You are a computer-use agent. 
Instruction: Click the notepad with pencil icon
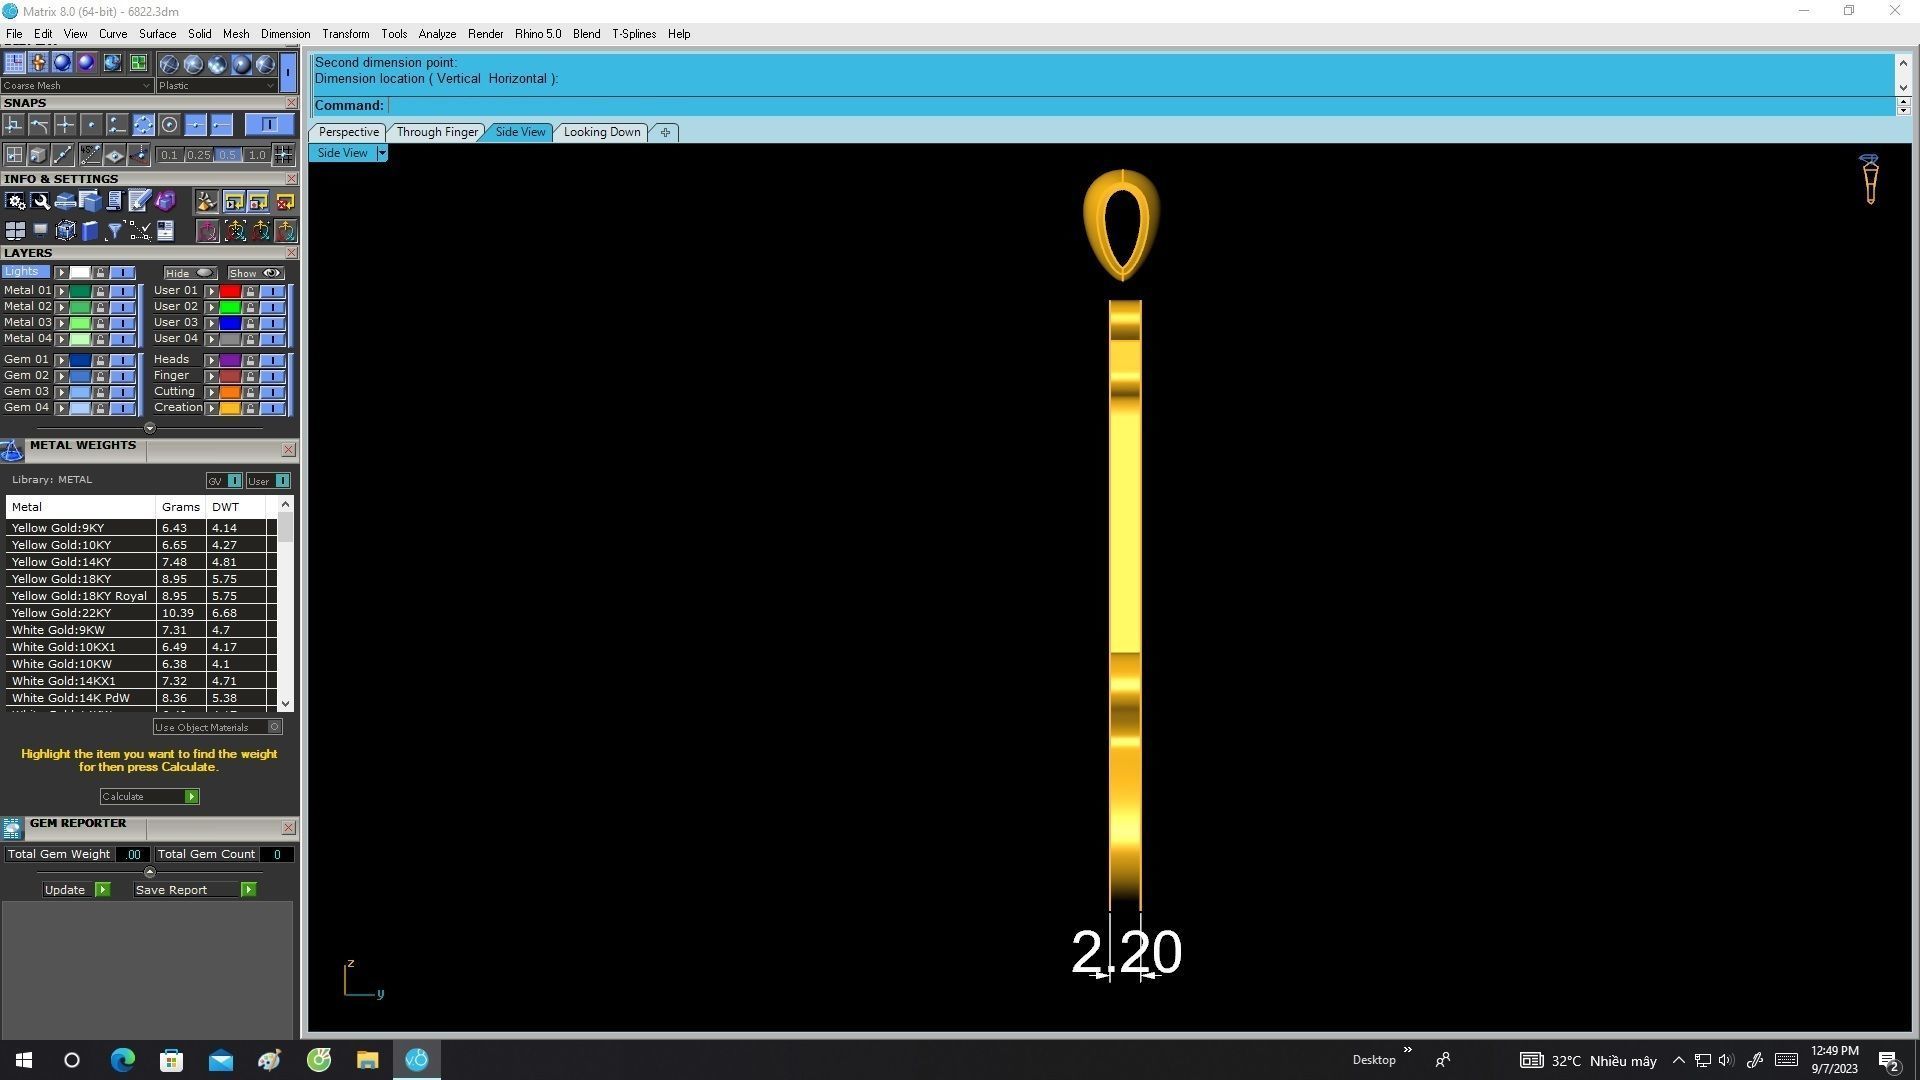(x=139, y=202)
